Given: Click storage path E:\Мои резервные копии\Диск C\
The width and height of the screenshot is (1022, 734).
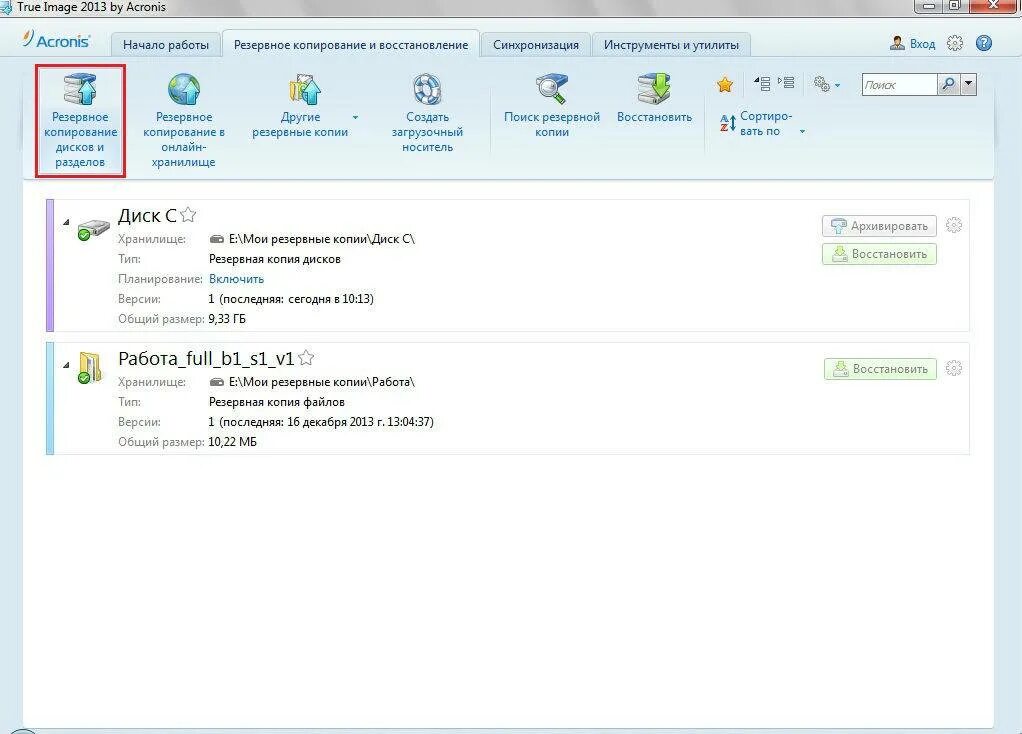Looking at the screenshot, I should click(321, 239).
